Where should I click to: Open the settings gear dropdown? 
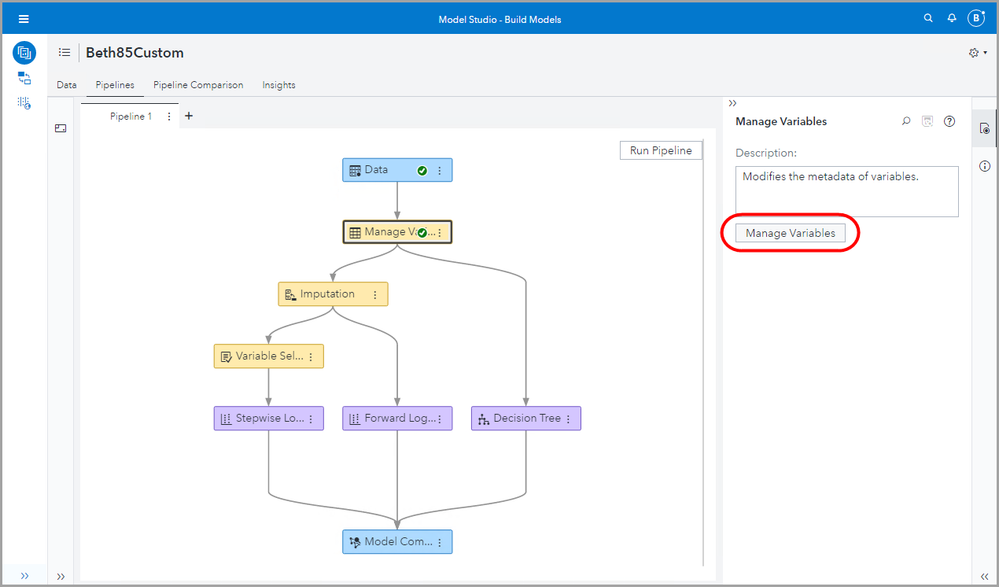coord(977,53)
